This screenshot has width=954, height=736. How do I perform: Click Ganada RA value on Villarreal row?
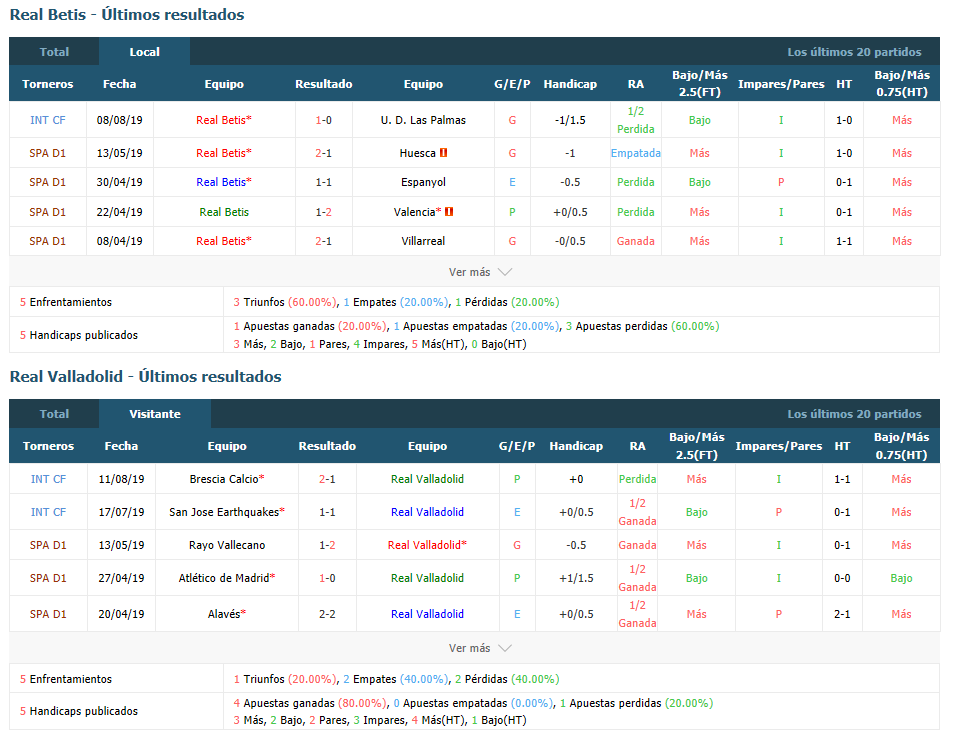click(x=636, y=241)
